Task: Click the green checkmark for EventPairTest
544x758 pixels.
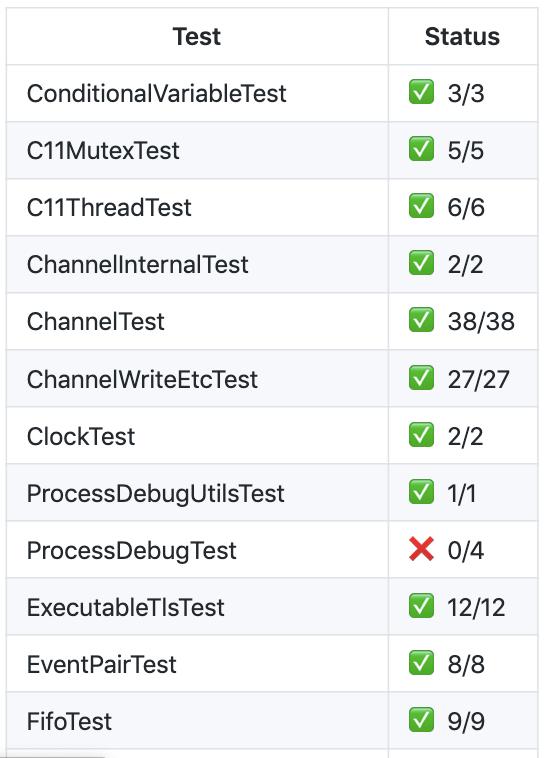Action: click(x=421, y=663)
